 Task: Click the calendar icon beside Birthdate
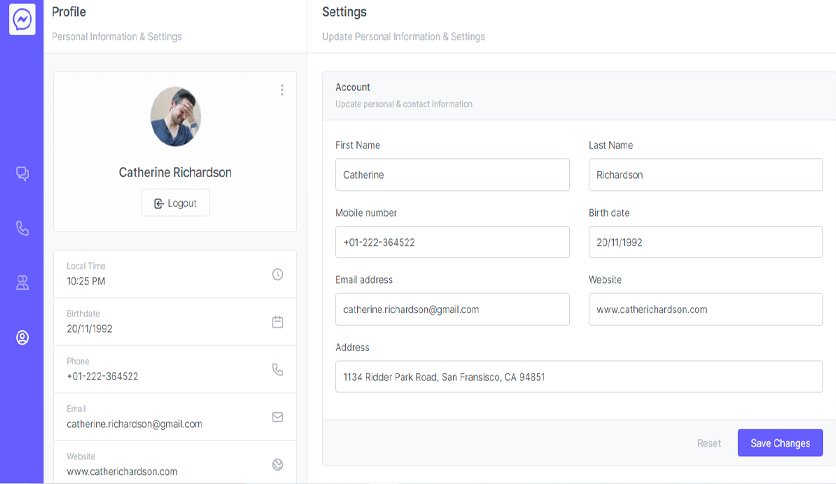277,321
